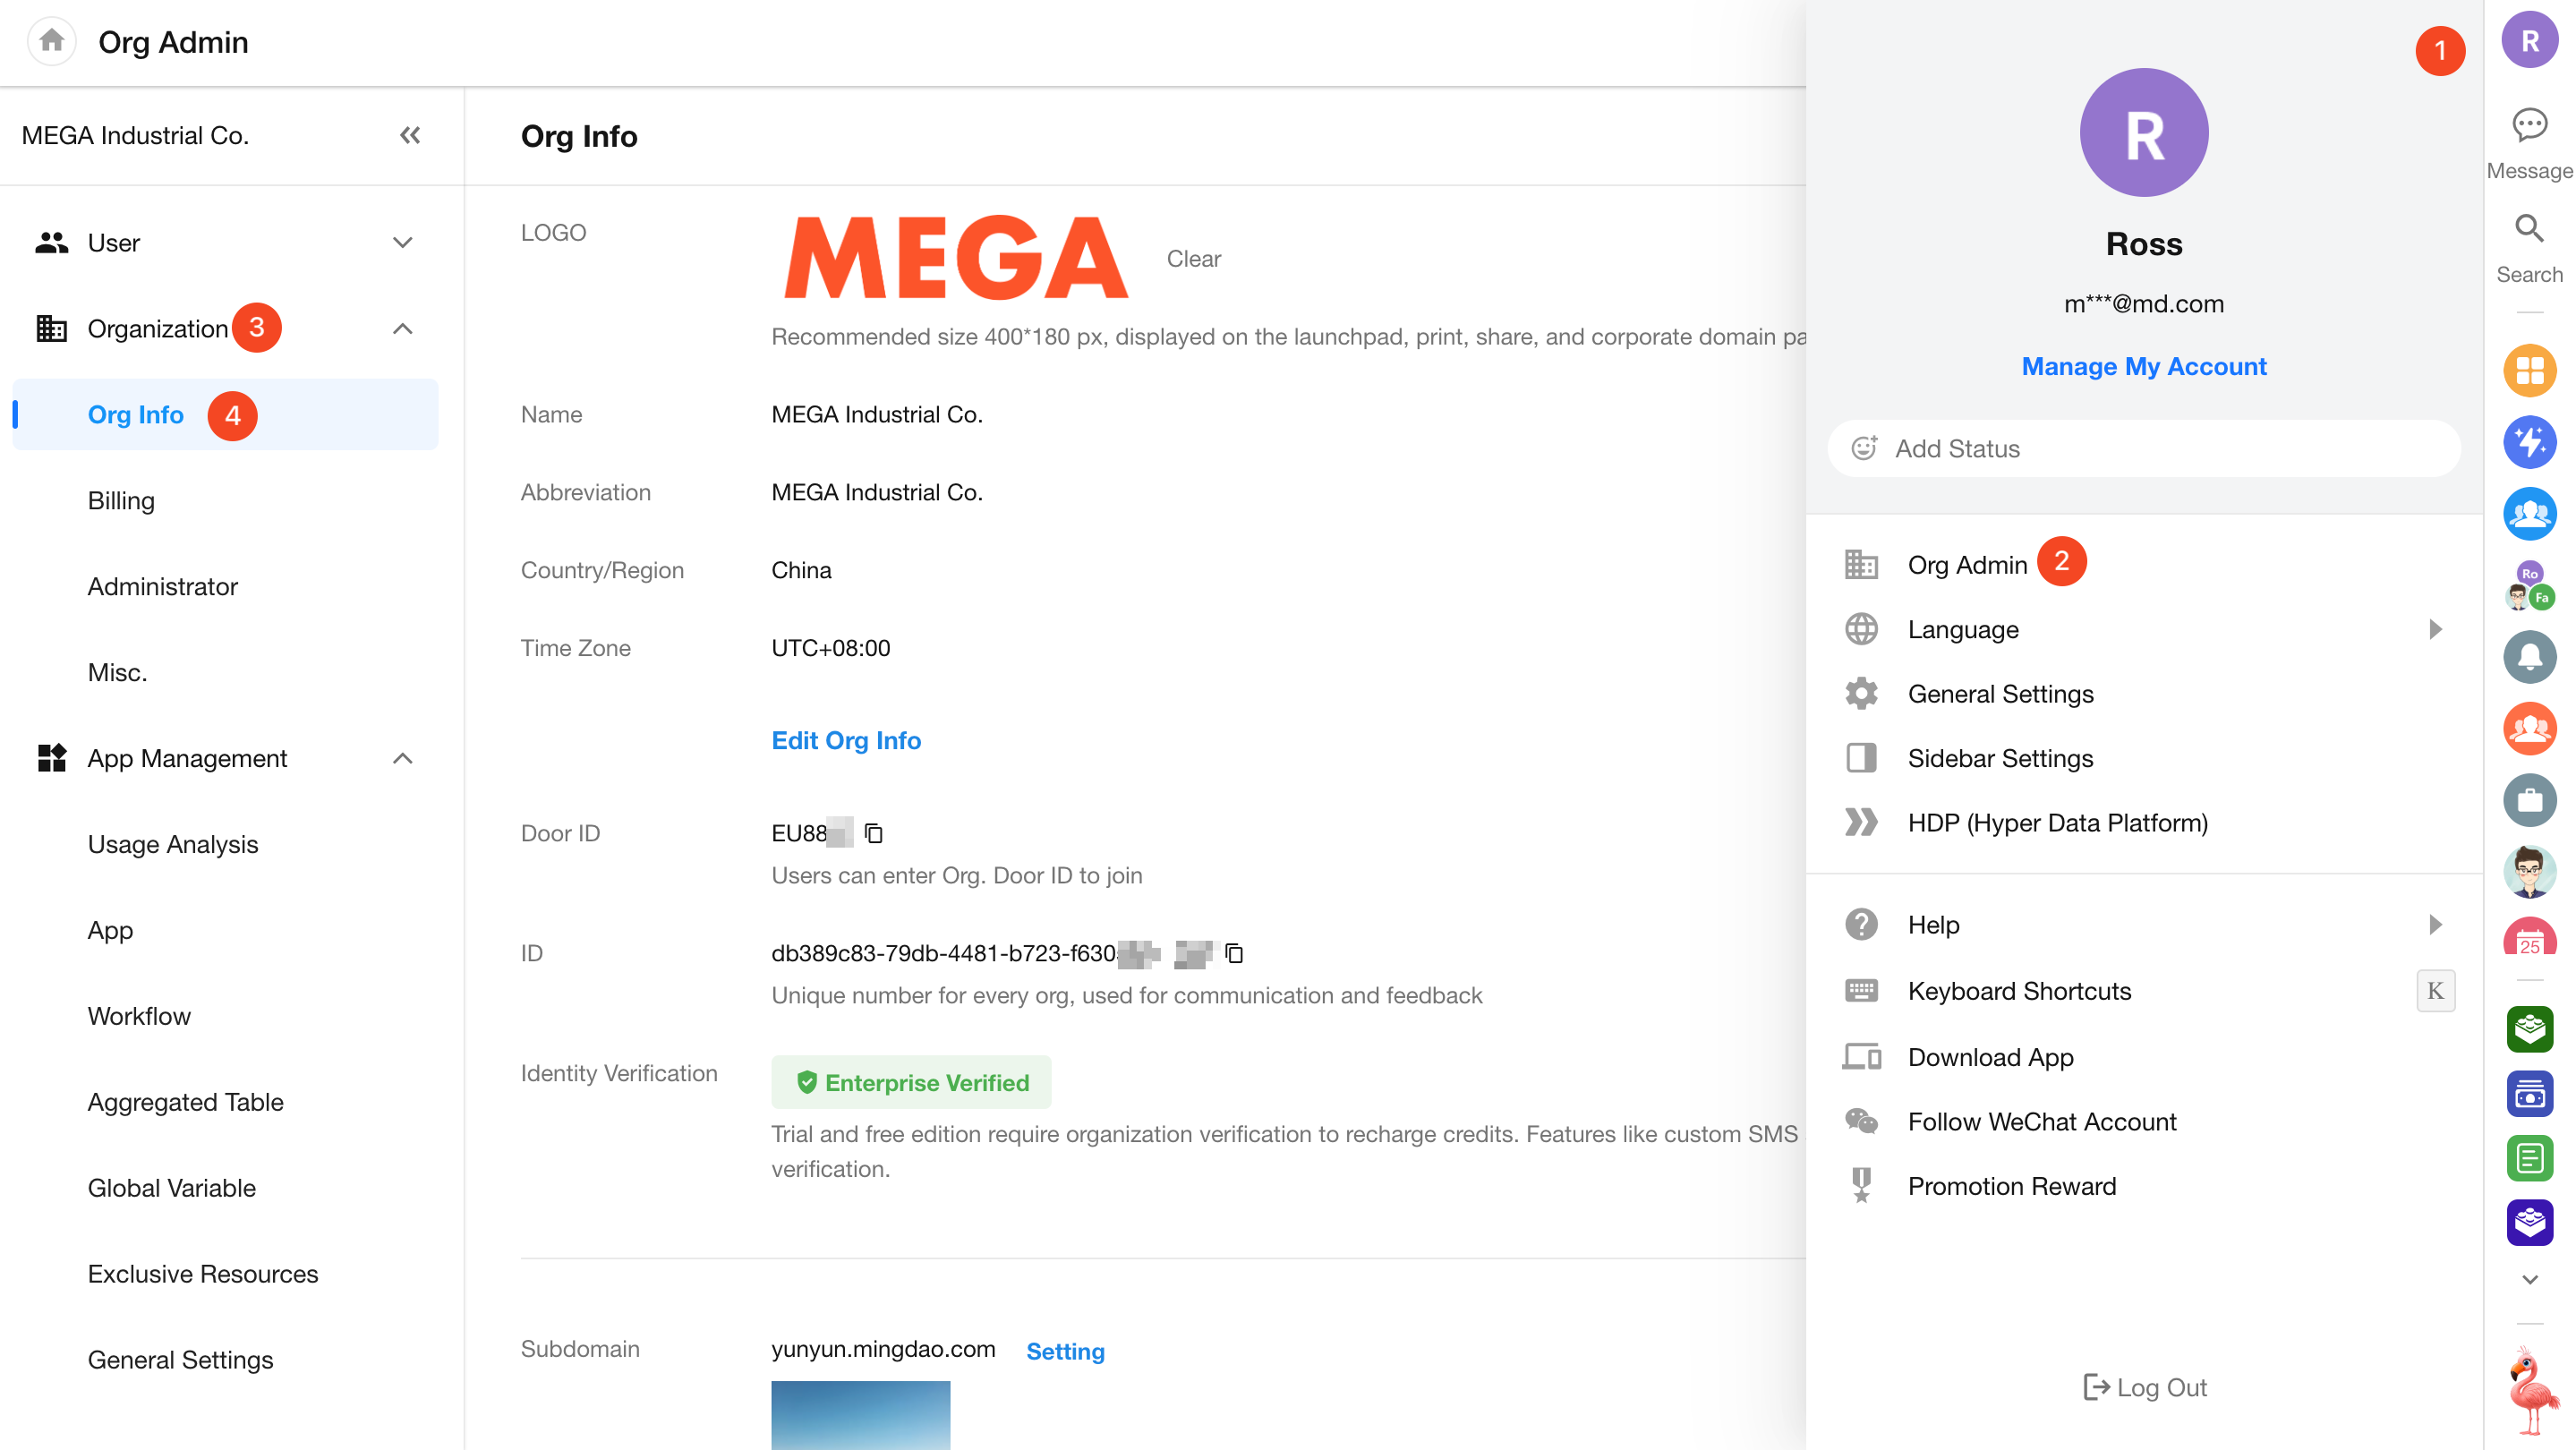Click Manage My Account link
The height and width of the screenshot is (1450, 2576).
coord(2143,366)
